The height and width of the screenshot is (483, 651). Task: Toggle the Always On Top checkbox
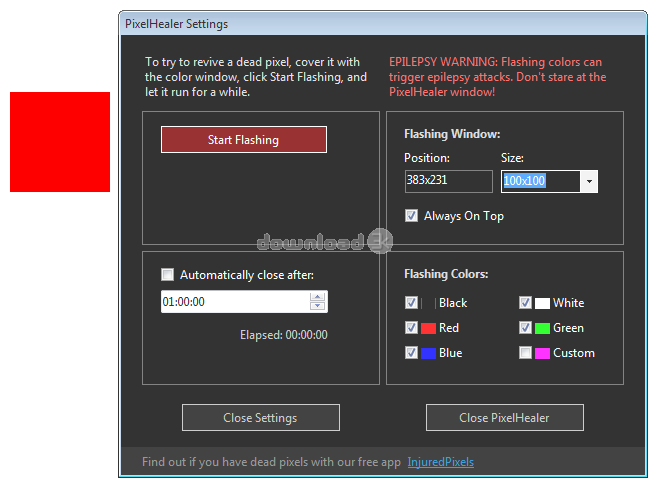[411, 216]
